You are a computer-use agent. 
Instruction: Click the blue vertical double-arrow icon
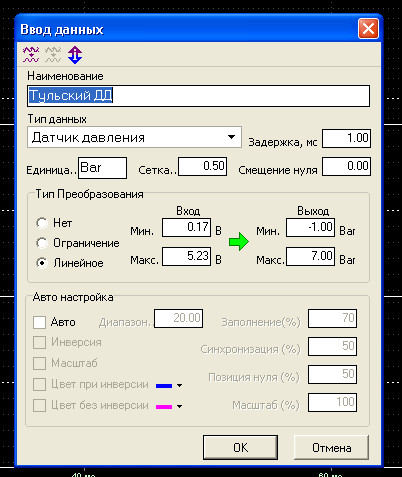pos(75,55)
